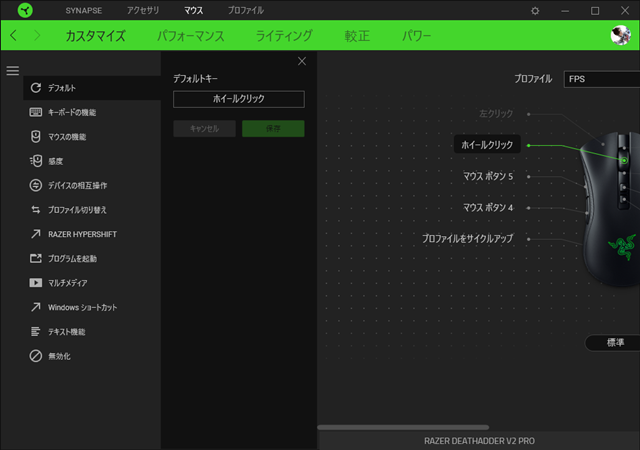Screen dimensions: 640x450
Task: Select the マウス ボタン 4 assignment
Action: click(x=488, y=207)
